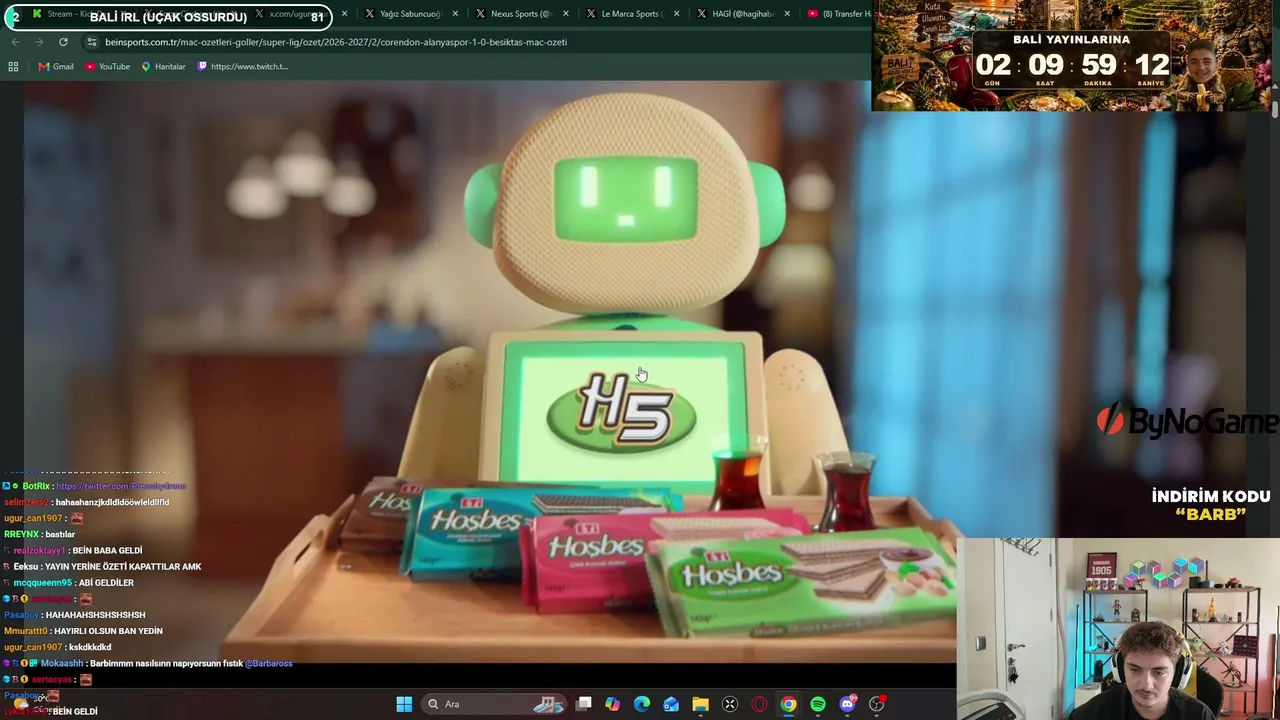Reload the current browser page
The image size is (1280, 720).
click(x=63, y=42)
